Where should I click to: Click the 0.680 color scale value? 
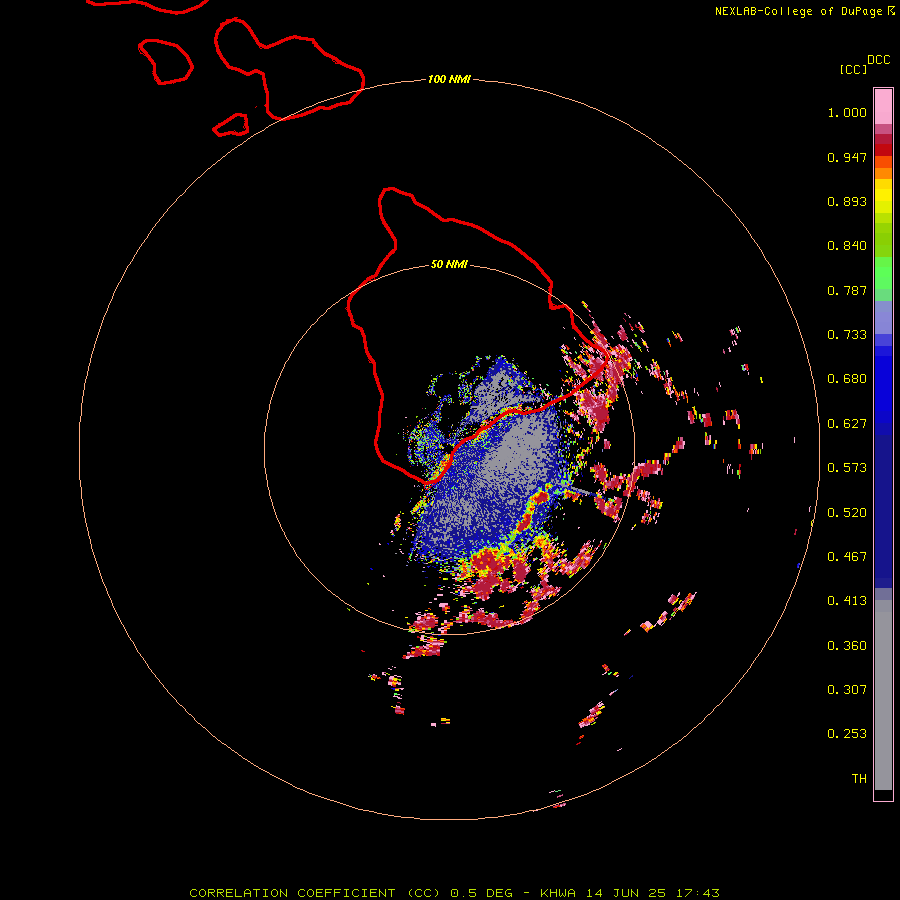point(847,379)
